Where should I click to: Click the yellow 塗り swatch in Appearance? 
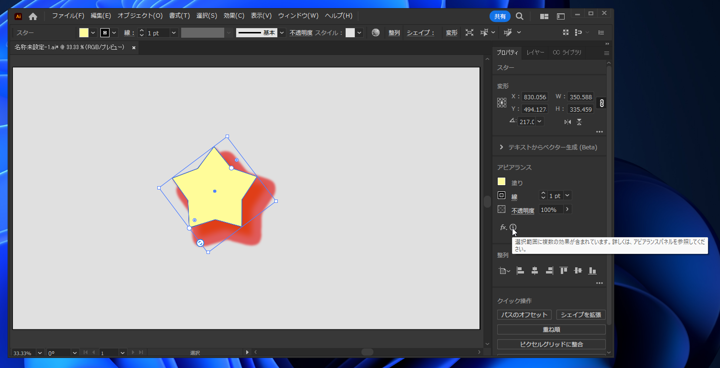pyautogui.click(x=501, y=181)
